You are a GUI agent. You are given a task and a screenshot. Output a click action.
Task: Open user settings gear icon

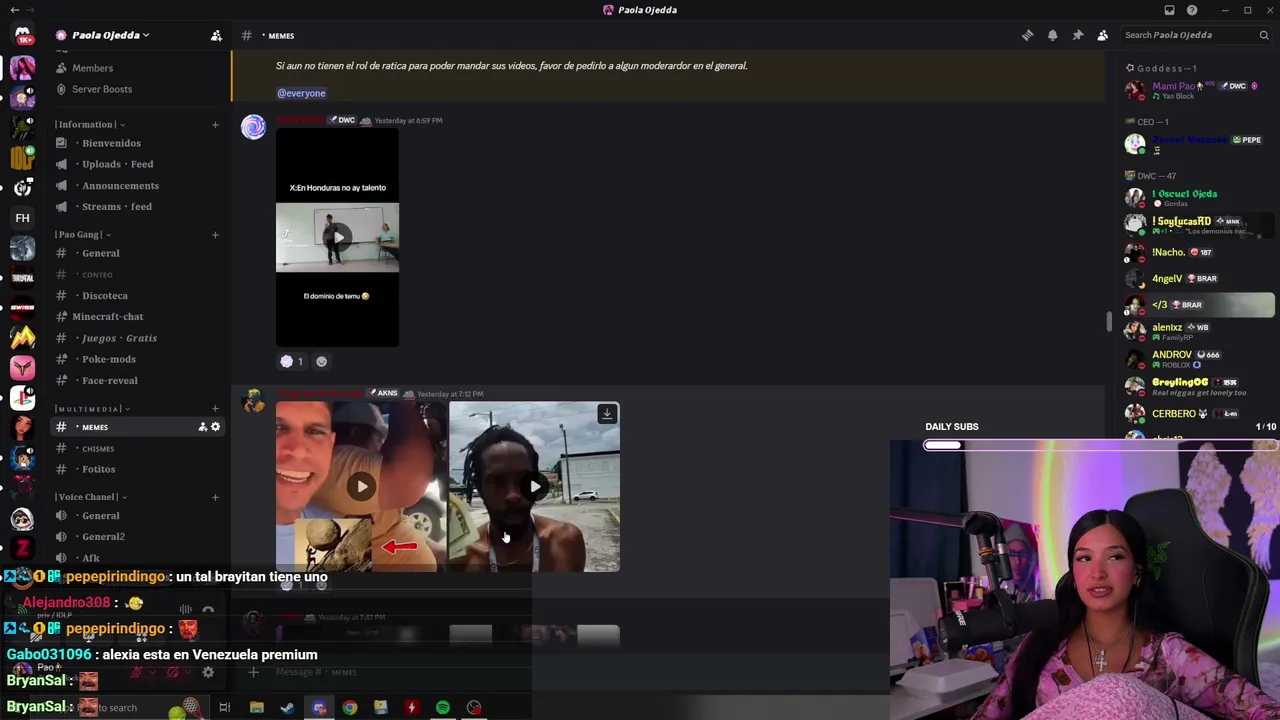208,672
